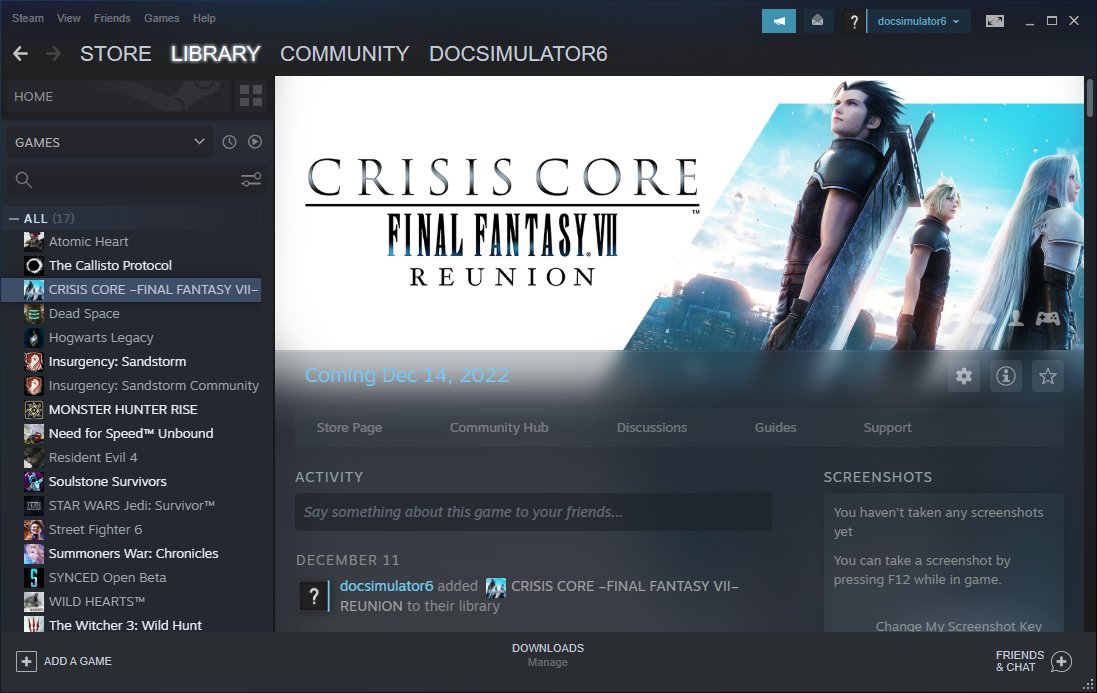Open the Steam menu
The image size is (1097, 693).
coord(28,18)
